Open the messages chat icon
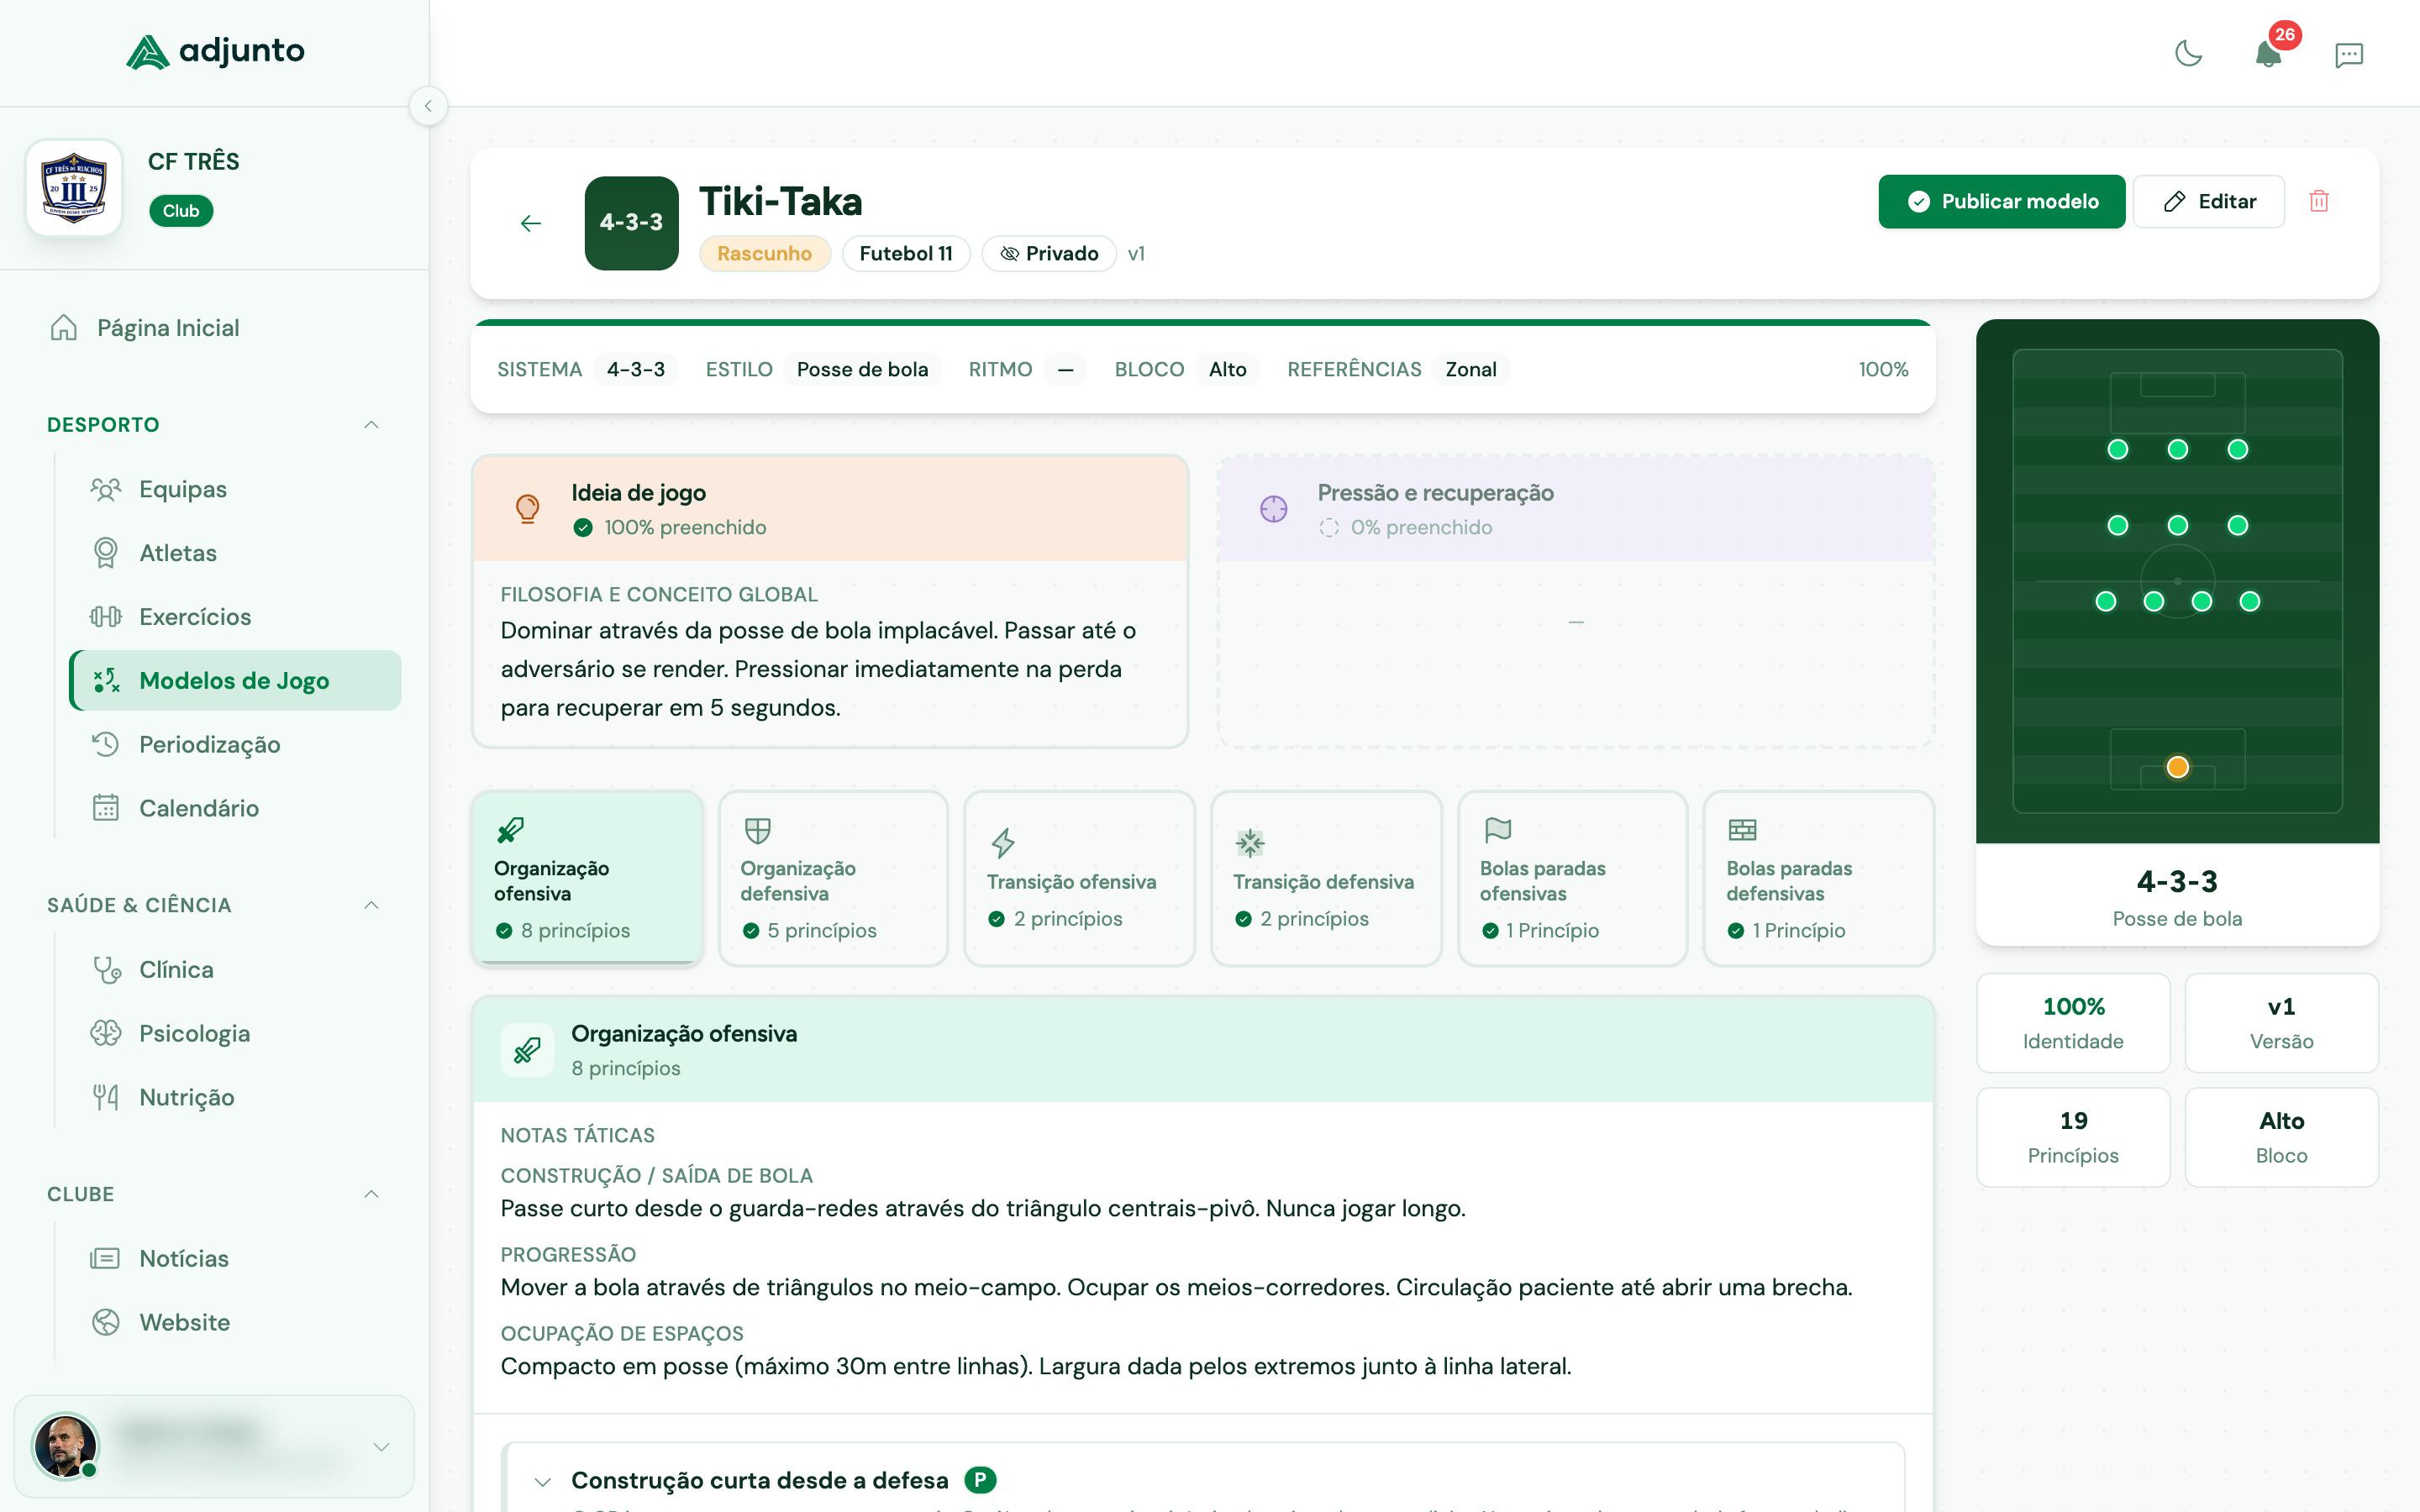Image resolution: width=2420 pixels, height=1512 pixels. (x=2349, y=55)
